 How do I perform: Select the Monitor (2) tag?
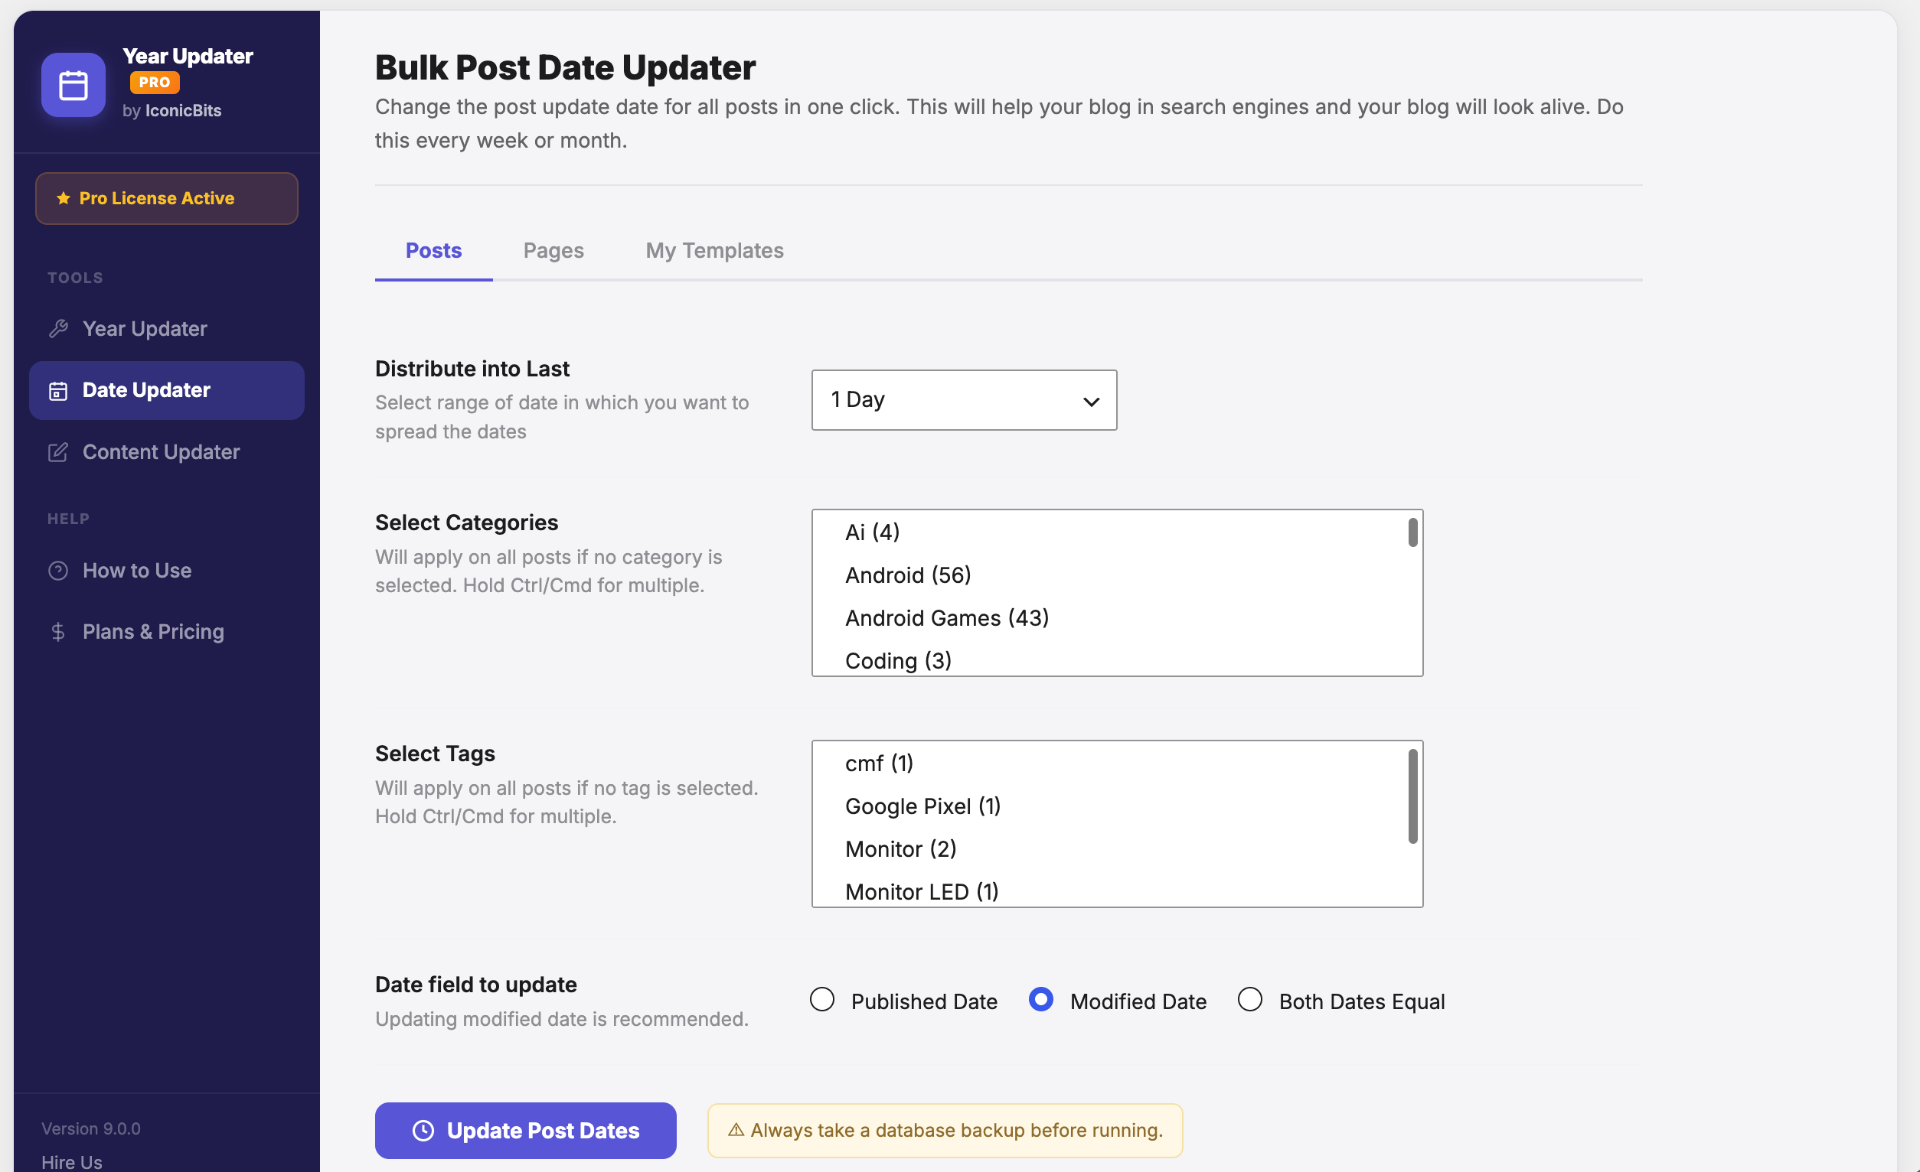click(1108, 849)
